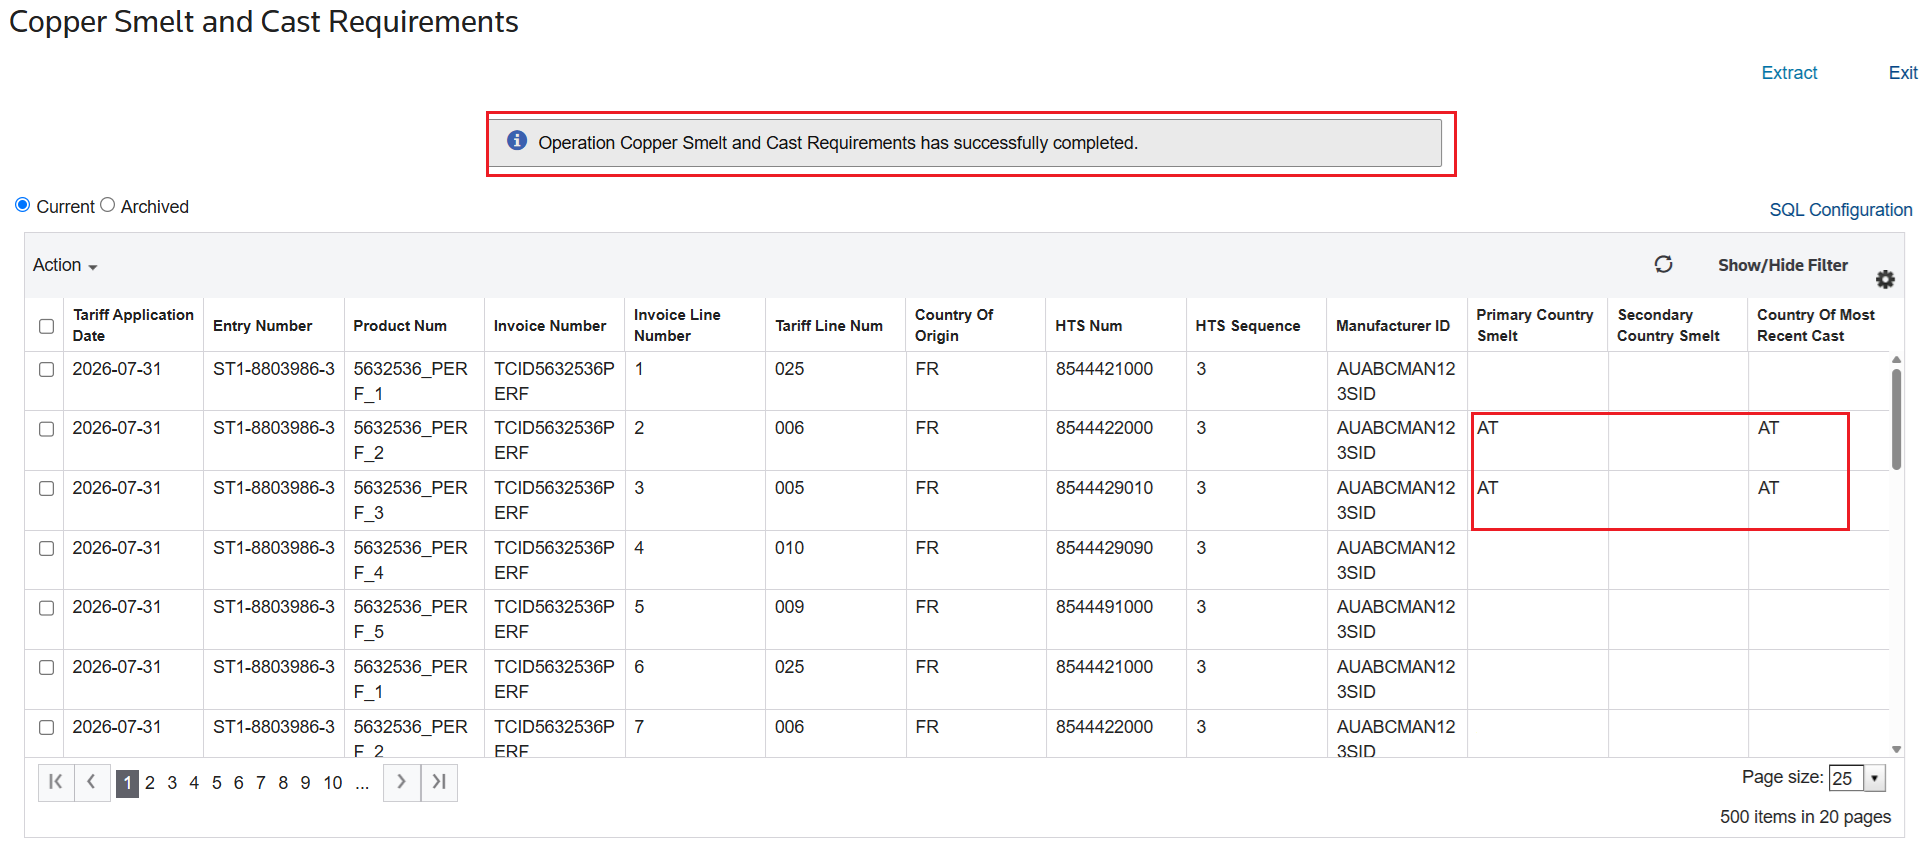Screen dimensions: 1925x854
Task: Go to next page arrow icon
Action: 401,782
